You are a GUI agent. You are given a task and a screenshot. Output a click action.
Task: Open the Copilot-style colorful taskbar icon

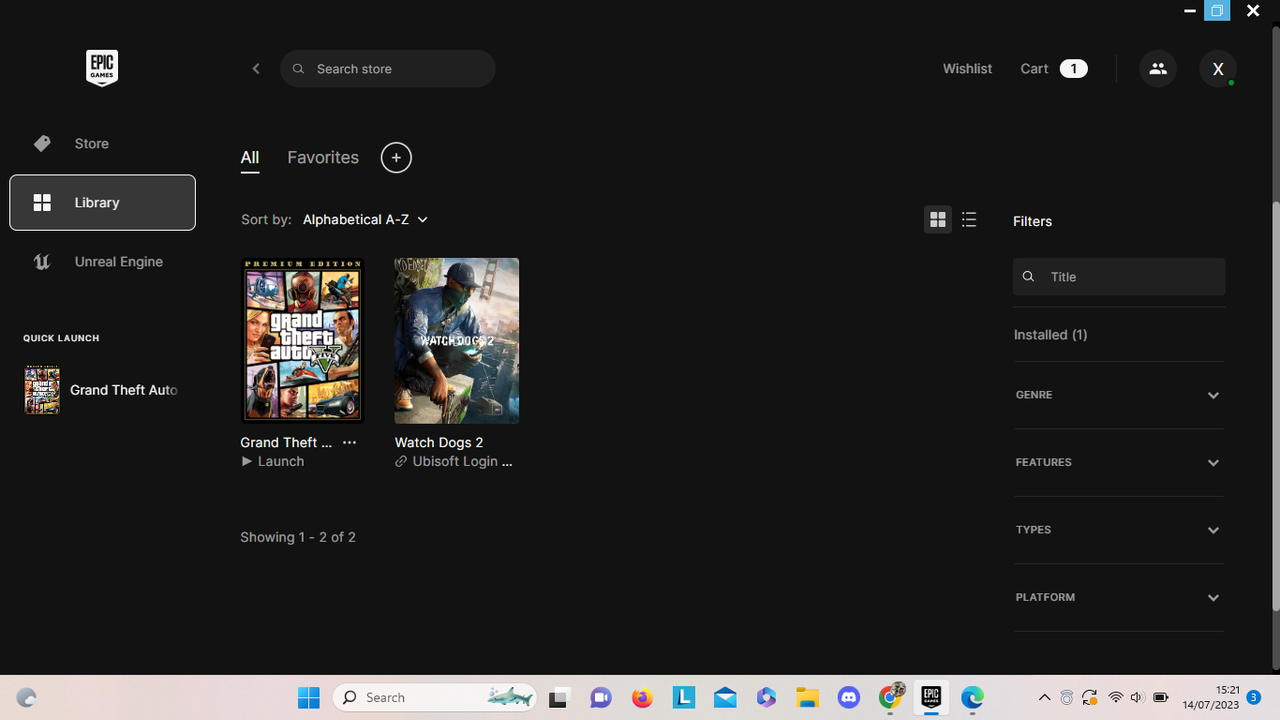click(x=767, y=697)
